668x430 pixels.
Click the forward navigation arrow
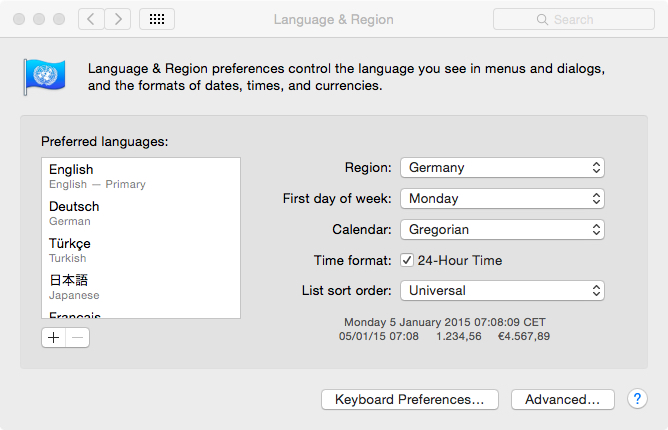pyautogui.click(x=118, y=19)
